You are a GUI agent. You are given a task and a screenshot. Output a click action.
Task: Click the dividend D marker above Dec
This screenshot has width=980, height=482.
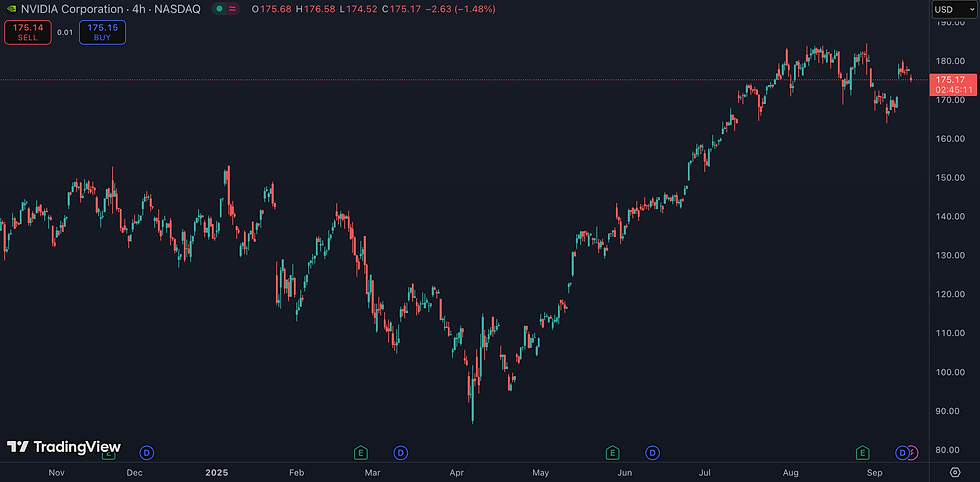tap(146, 452)
